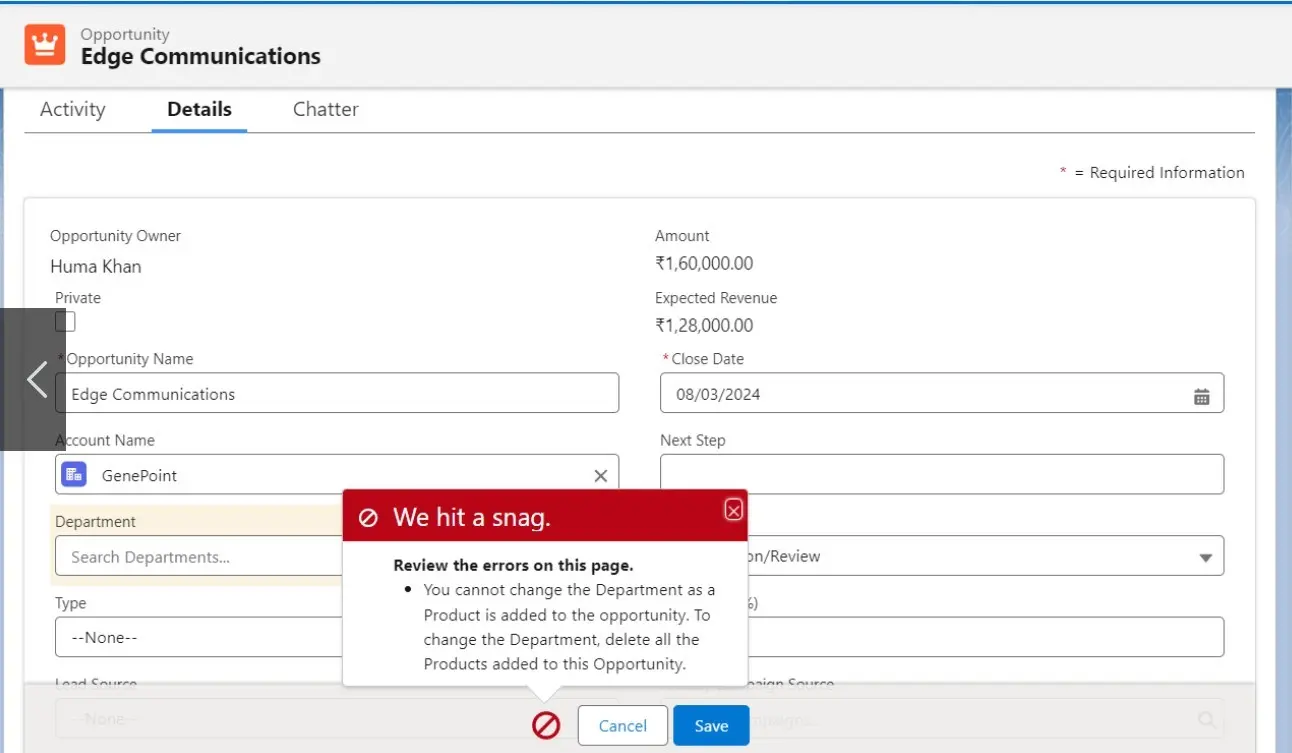Close the 'We hit a snag' error popup
This screenshot has width=1292, height=753.
point(733,510)
